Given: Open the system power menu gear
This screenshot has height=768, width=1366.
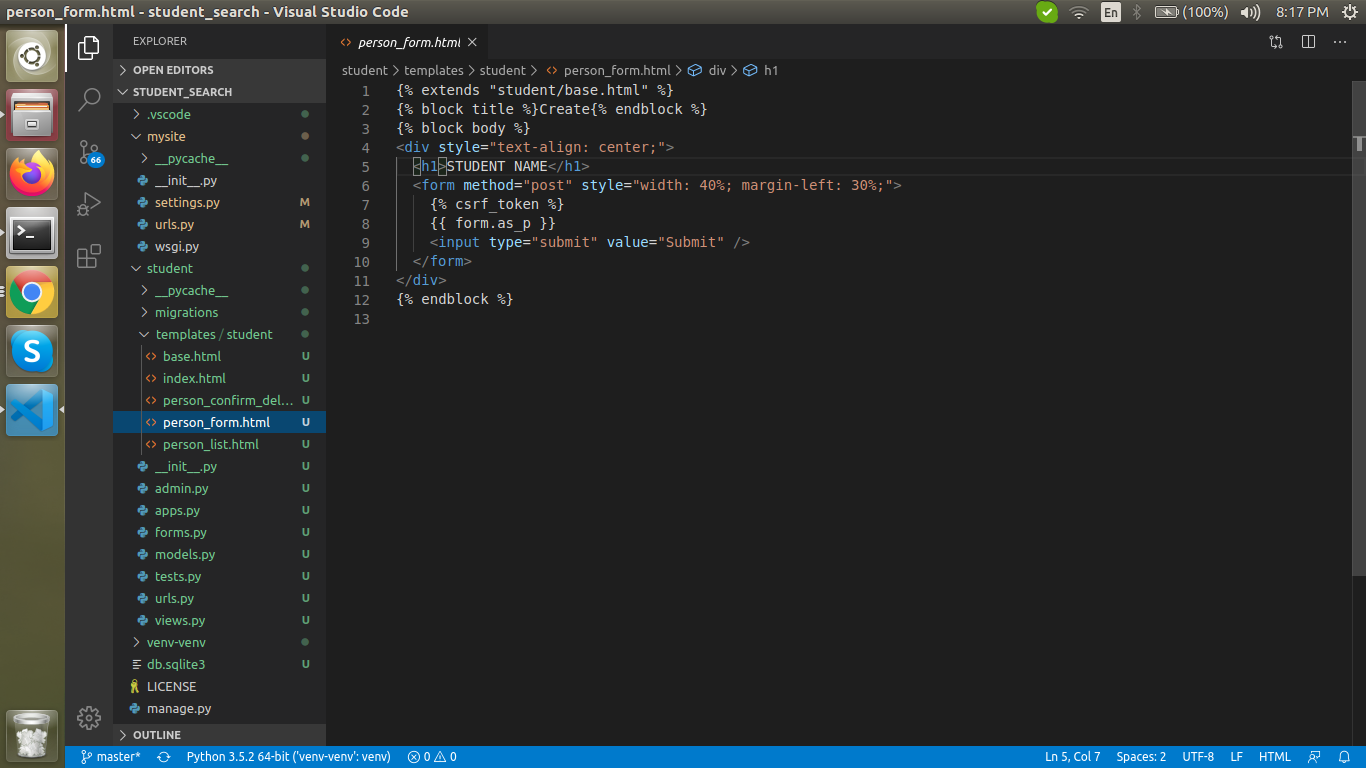Looking at the screenshot, I should click(x=1350, y=12).
